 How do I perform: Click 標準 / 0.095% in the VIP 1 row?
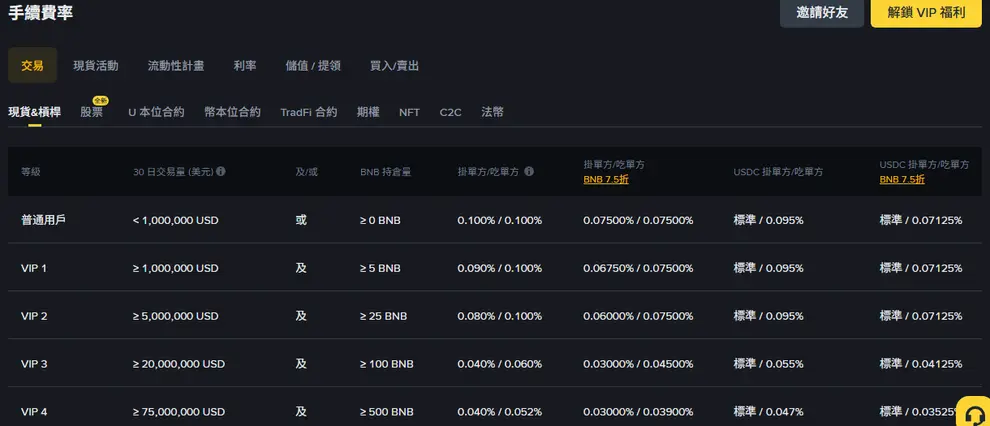point(768,268)
